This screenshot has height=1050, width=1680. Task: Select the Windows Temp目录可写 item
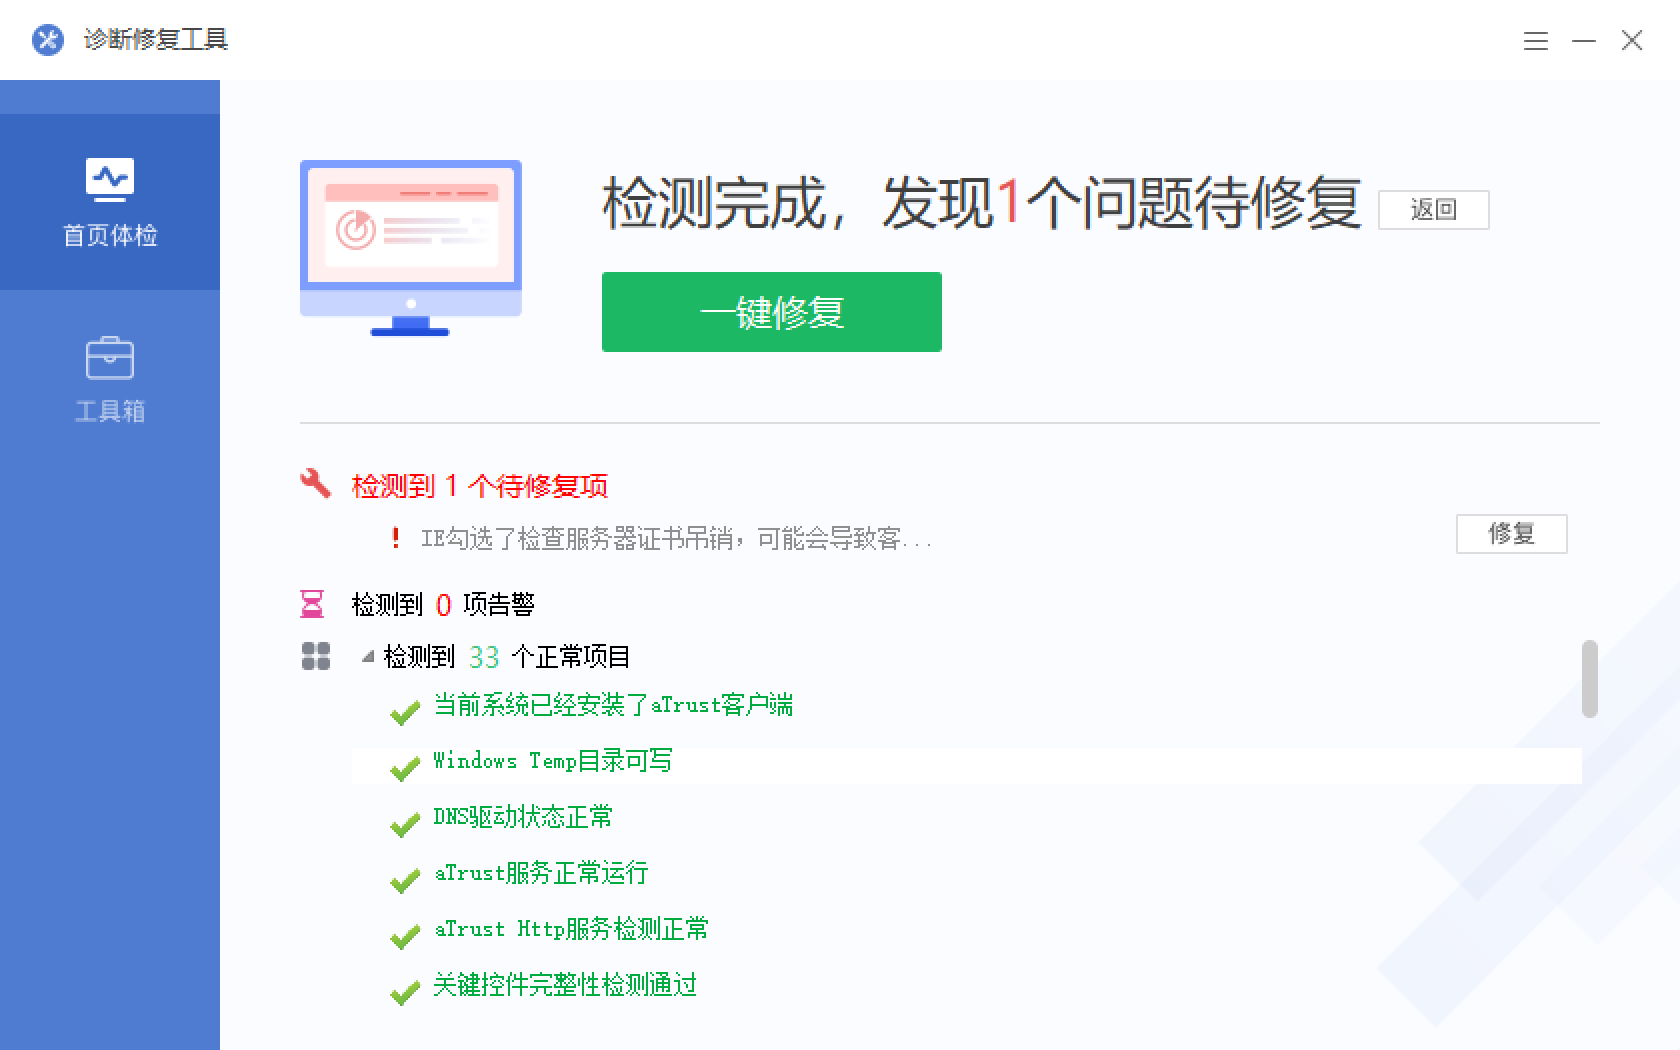[552, 761]
